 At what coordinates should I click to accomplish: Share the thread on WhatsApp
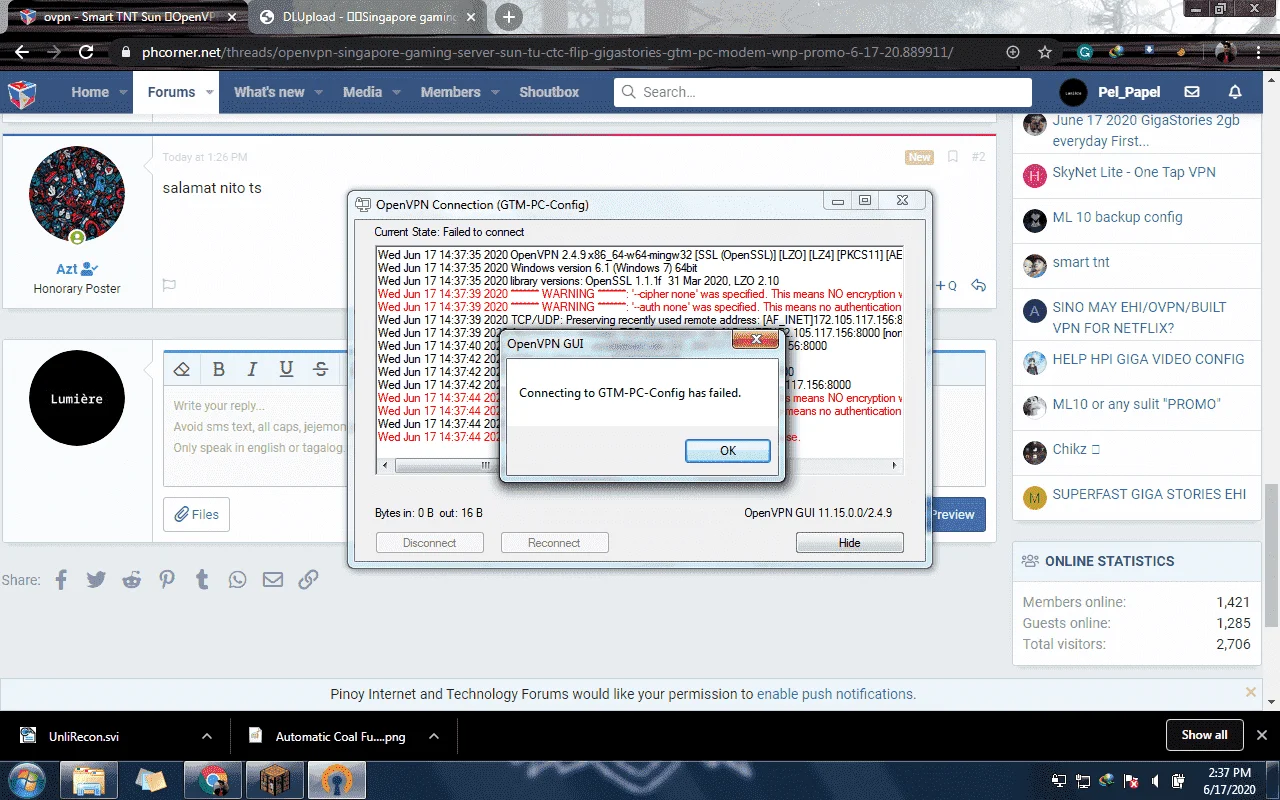pos(237,579)
